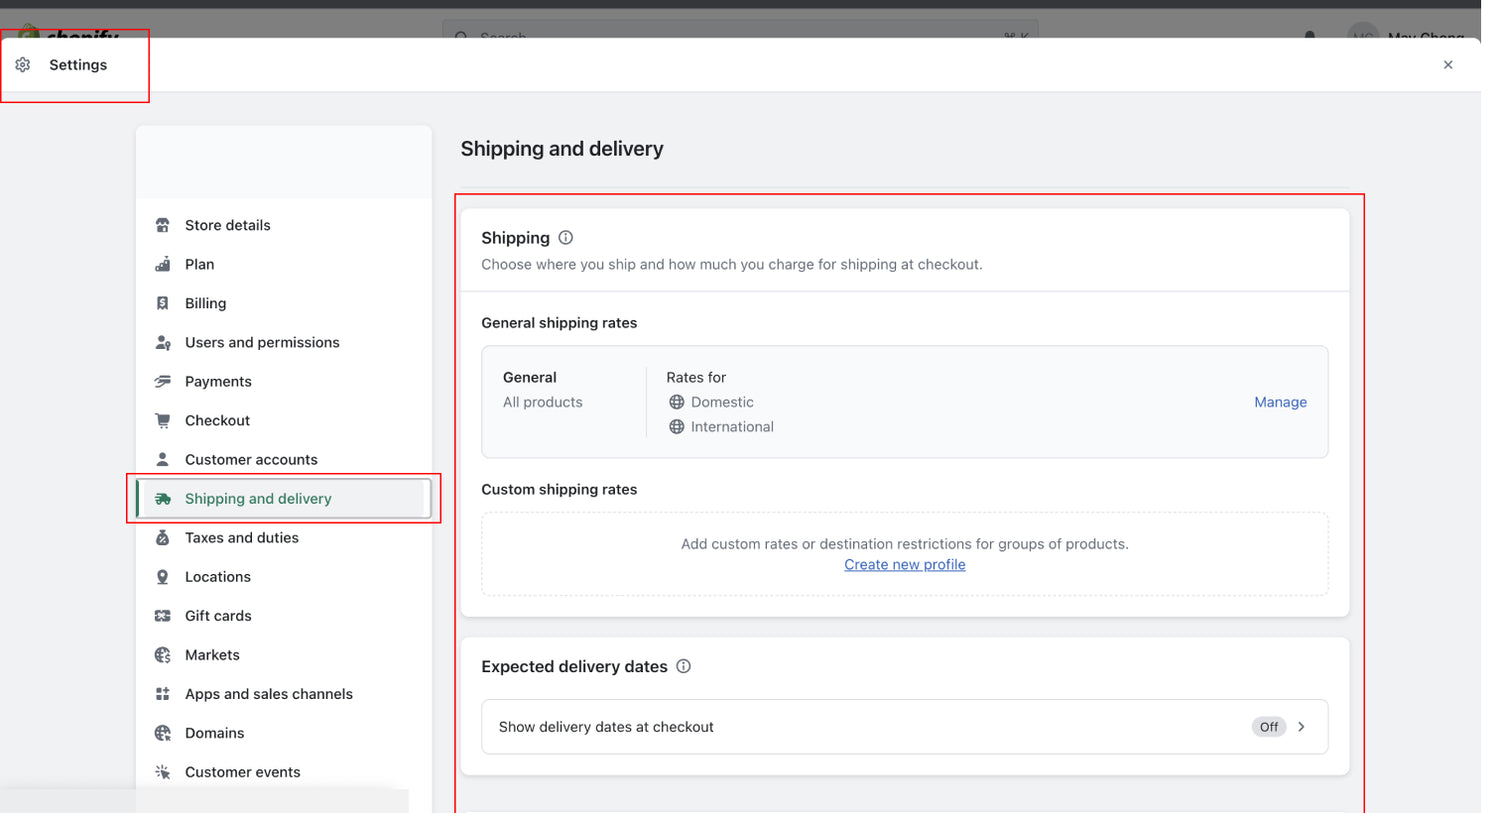This screenshot has width=1500, height=813.
Task: Click Create new profile link
Action: pyautogui.click(x=904, y=565)
